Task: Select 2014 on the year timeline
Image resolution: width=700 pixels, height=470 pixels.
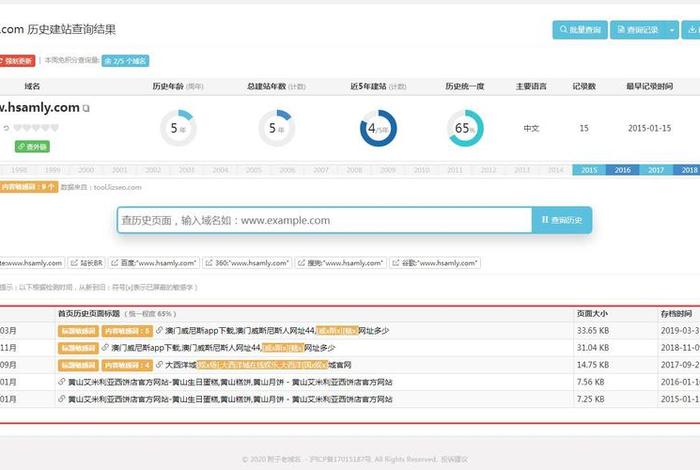Action: pyautogui.click(x=556, y=170)
